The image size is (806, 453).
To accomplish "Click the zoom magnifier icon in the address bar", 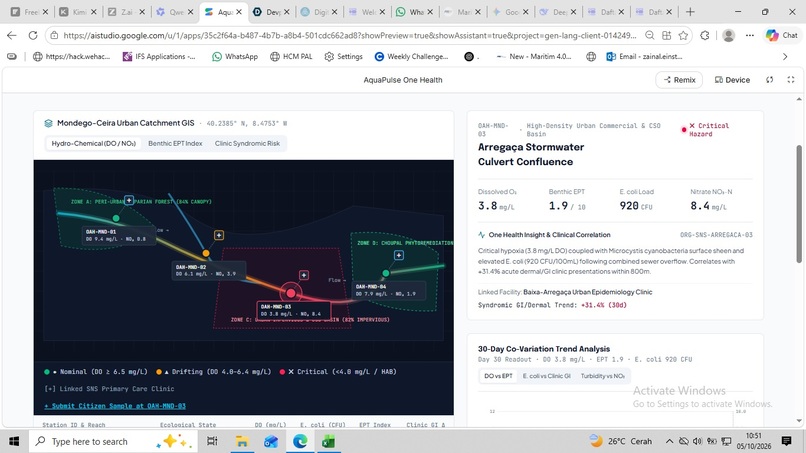I will tap(650, 35).
